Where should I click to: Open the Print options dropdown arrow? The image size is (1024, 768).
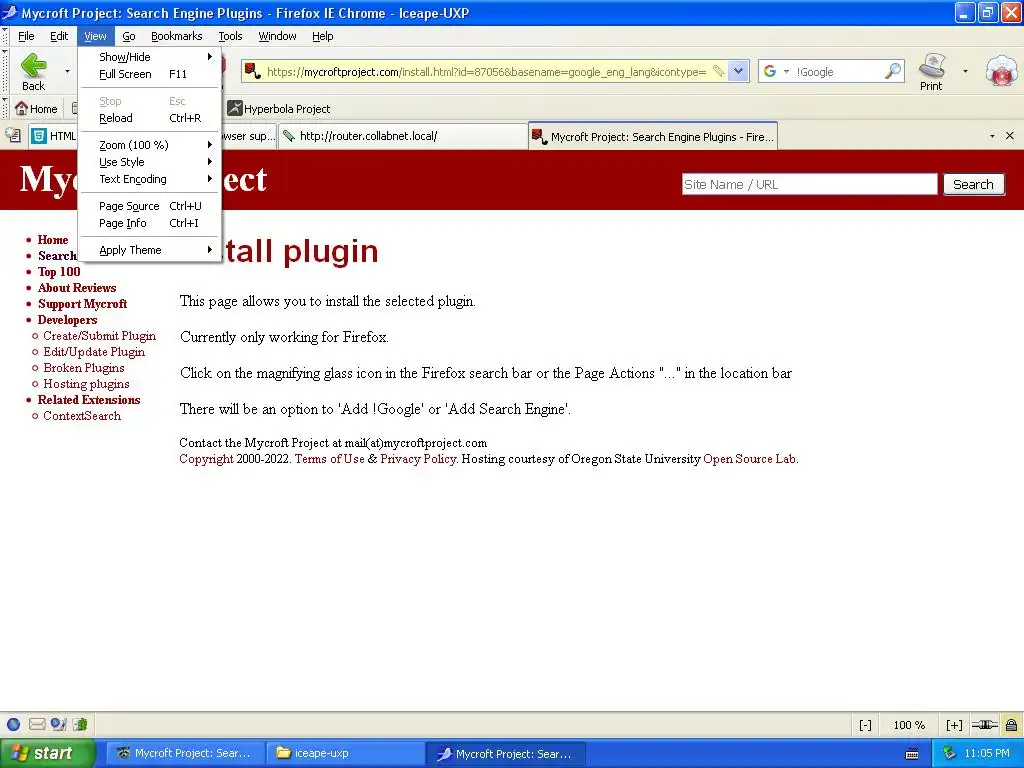[965, 71]
